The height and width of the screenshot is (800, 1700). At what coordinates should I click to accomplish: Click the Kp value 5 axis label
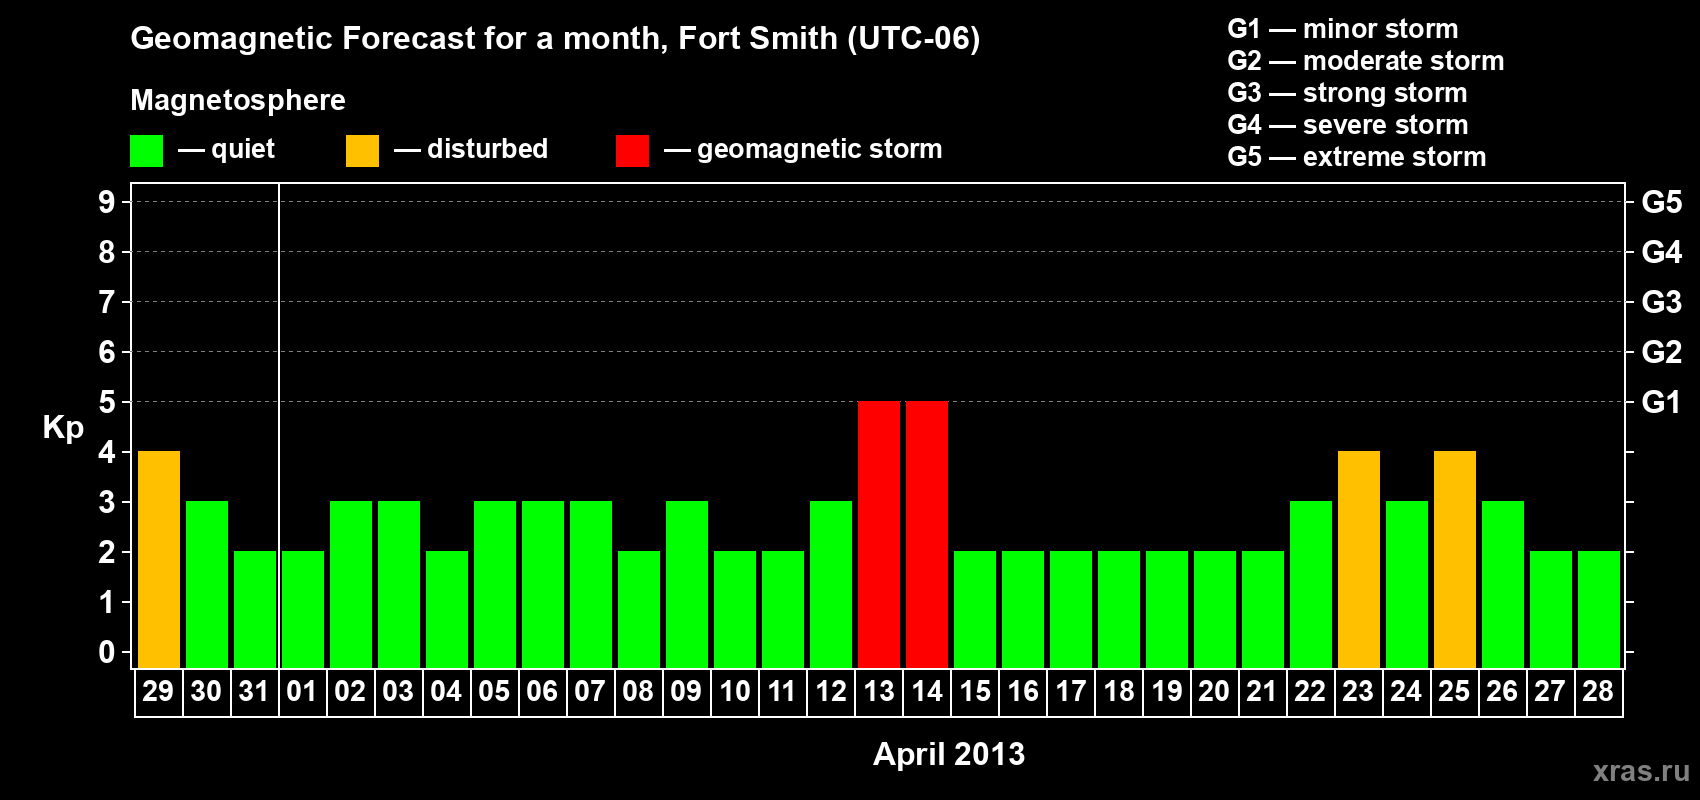pyautogui.click(x=107, y=402)
